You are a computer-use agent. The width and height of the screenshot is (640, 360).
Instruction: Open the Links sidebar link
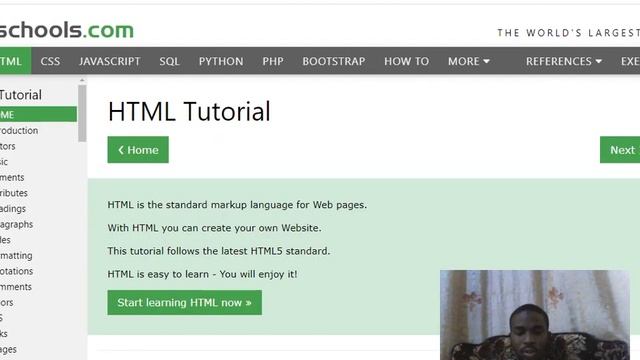(4, 334)
